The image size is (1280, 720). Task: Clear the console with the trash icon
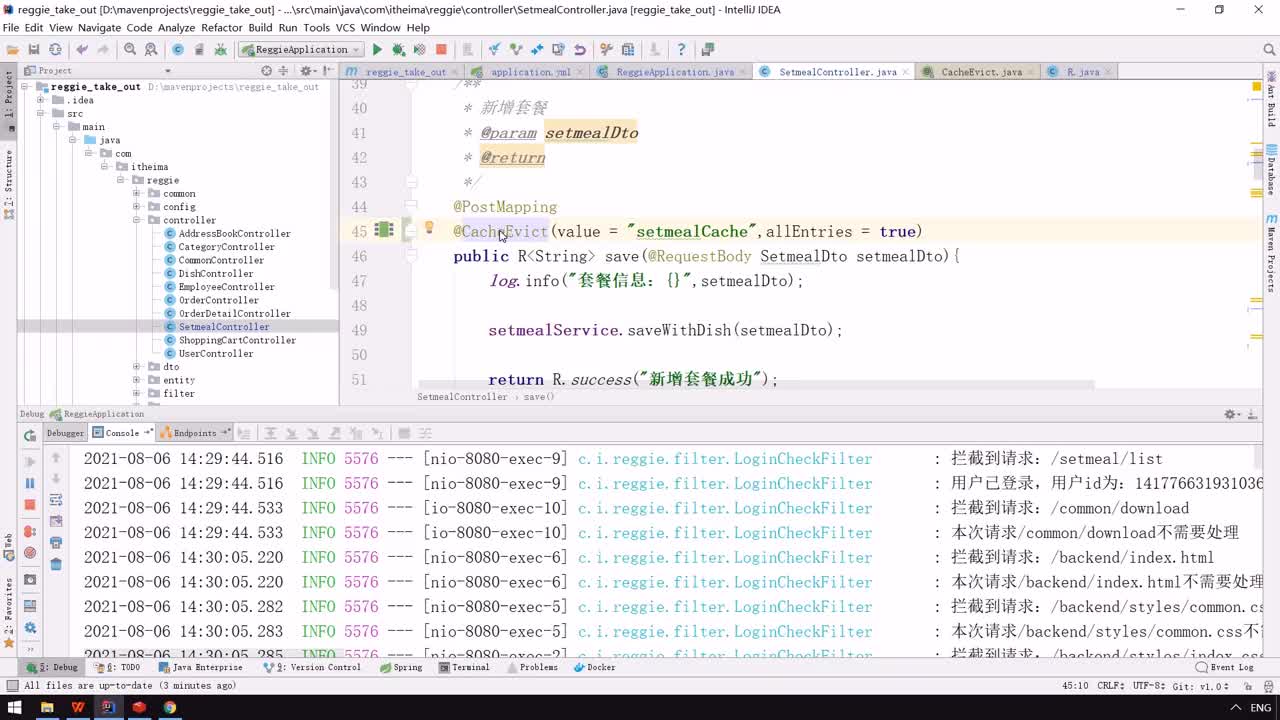56,564
